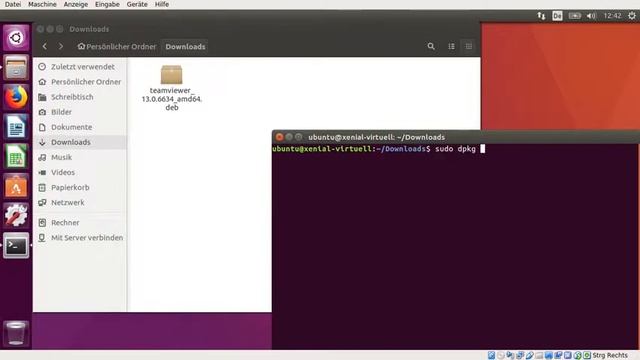This screenshot has width=640, height=360.
Task: Open the sound volume indicator
Action: coord(591,16)
